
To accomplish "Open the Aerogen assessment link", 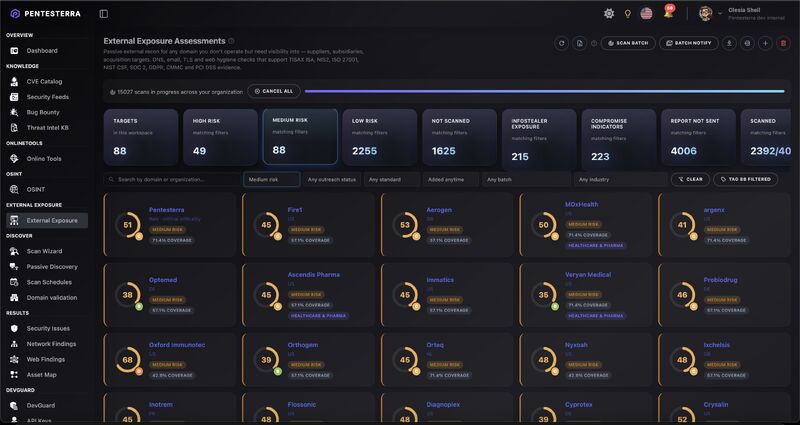I will [439, 210].
